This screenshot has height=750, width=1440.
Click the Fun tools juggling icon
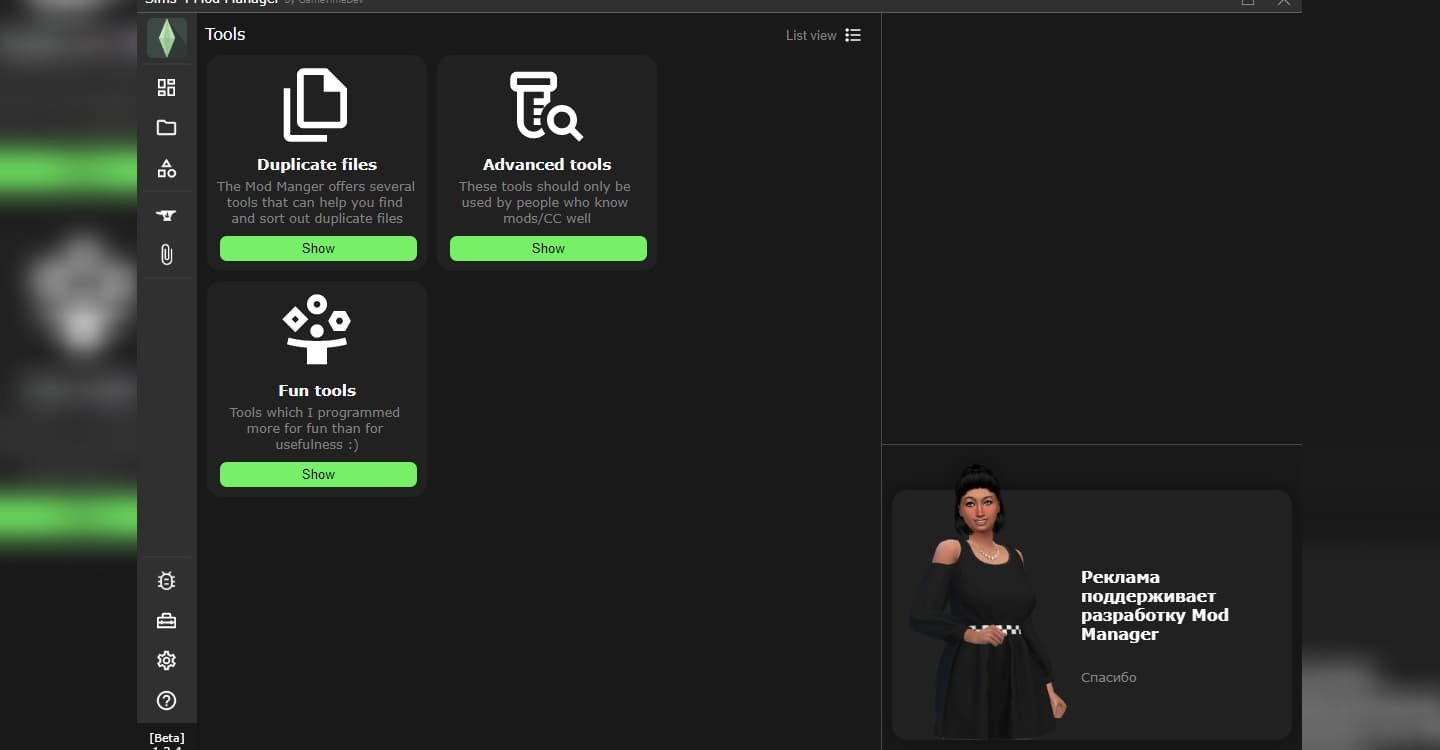click(x=316, y=330)
